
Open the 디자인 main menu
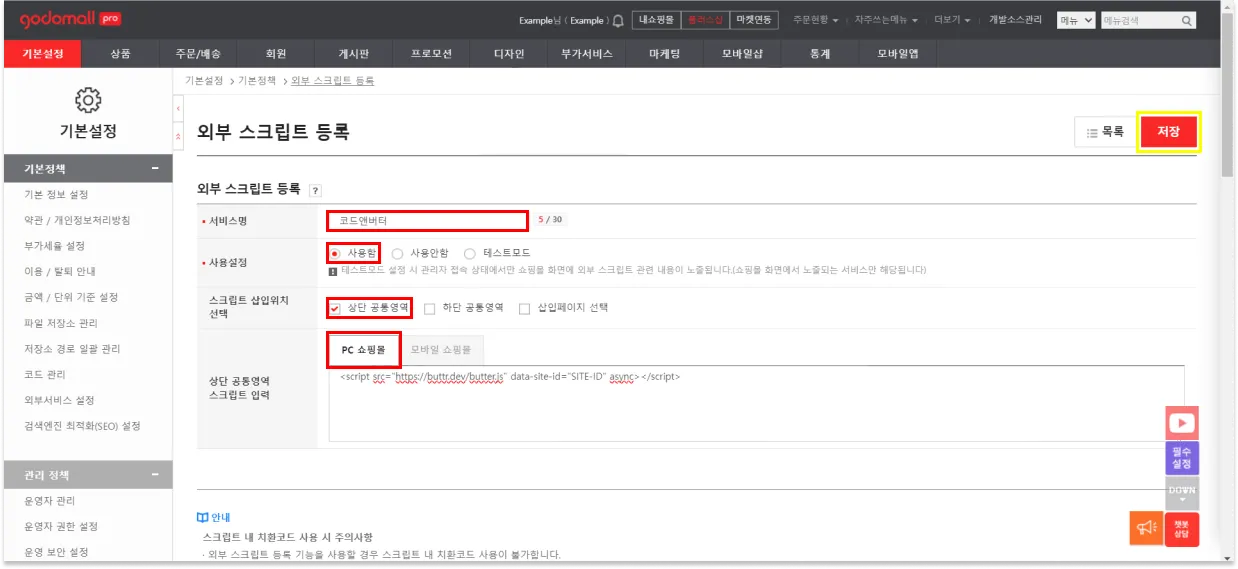[509, 54]
